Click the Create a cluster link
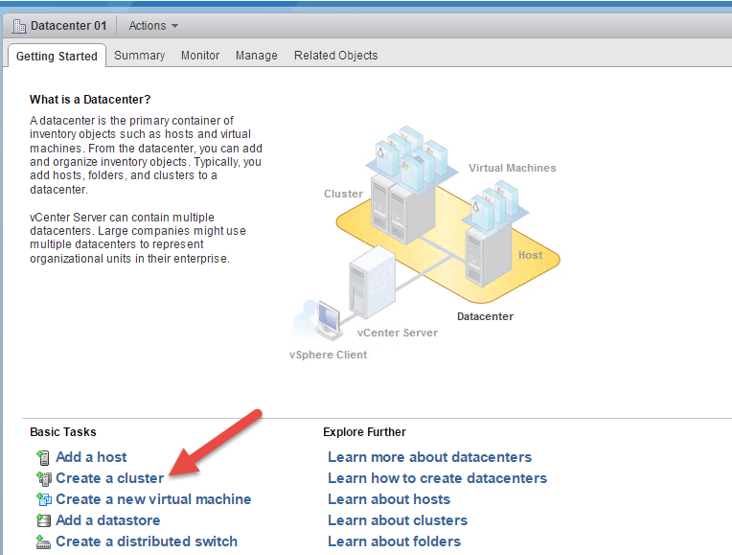Image resolution: width=732 pixels, height=555 pixels. (x=110, y=478)
